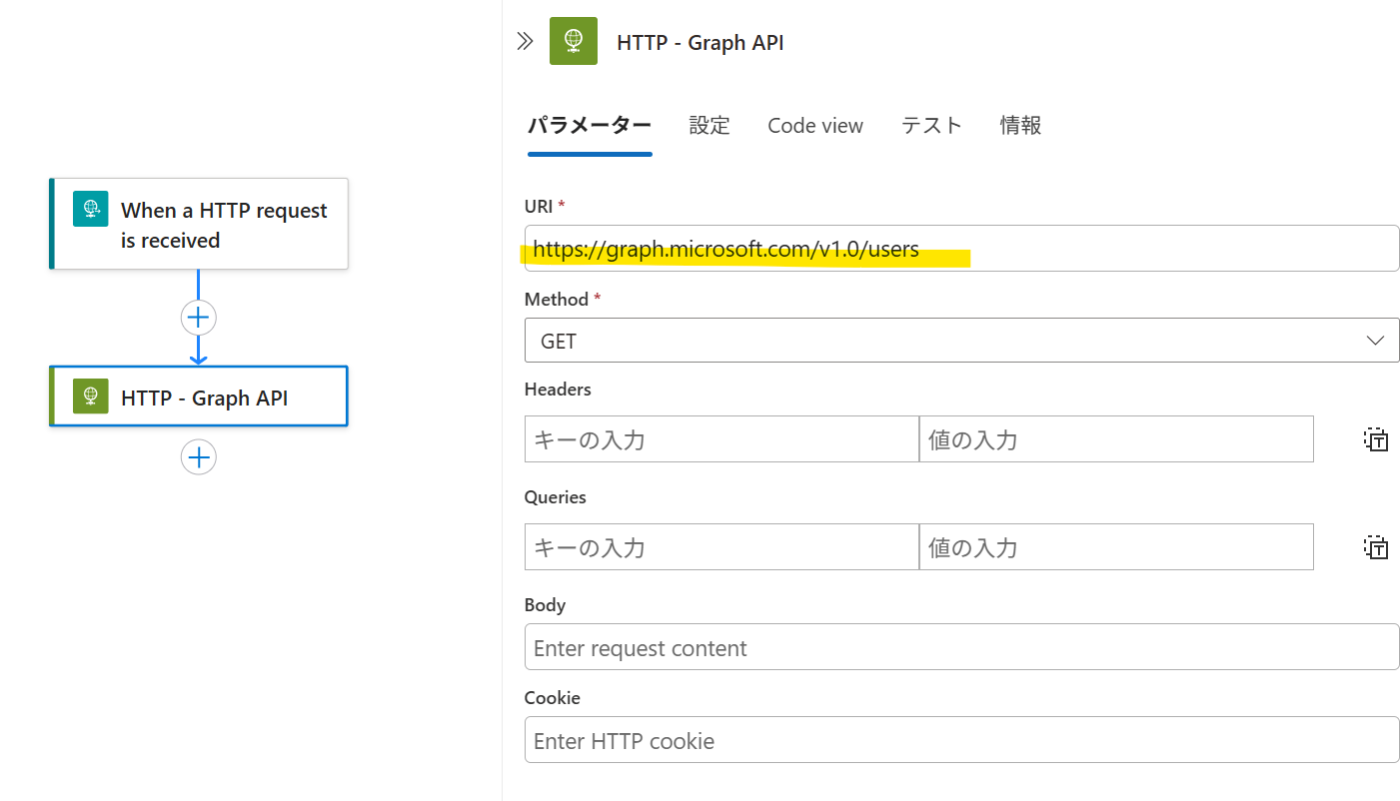
Task: Click the teal trigger icon on the HTTP request card
Action: [x=90, y=208]
